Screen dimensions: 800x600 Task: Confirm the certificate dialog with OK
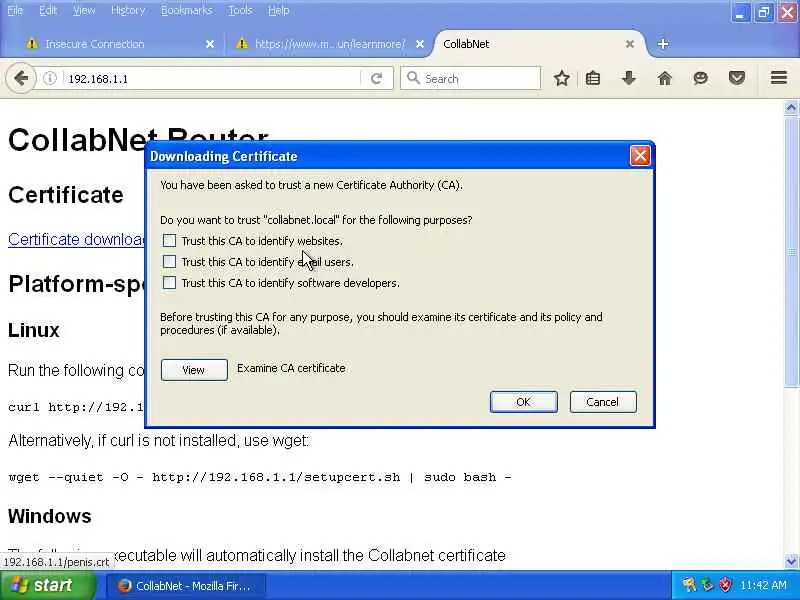(523, 402)
